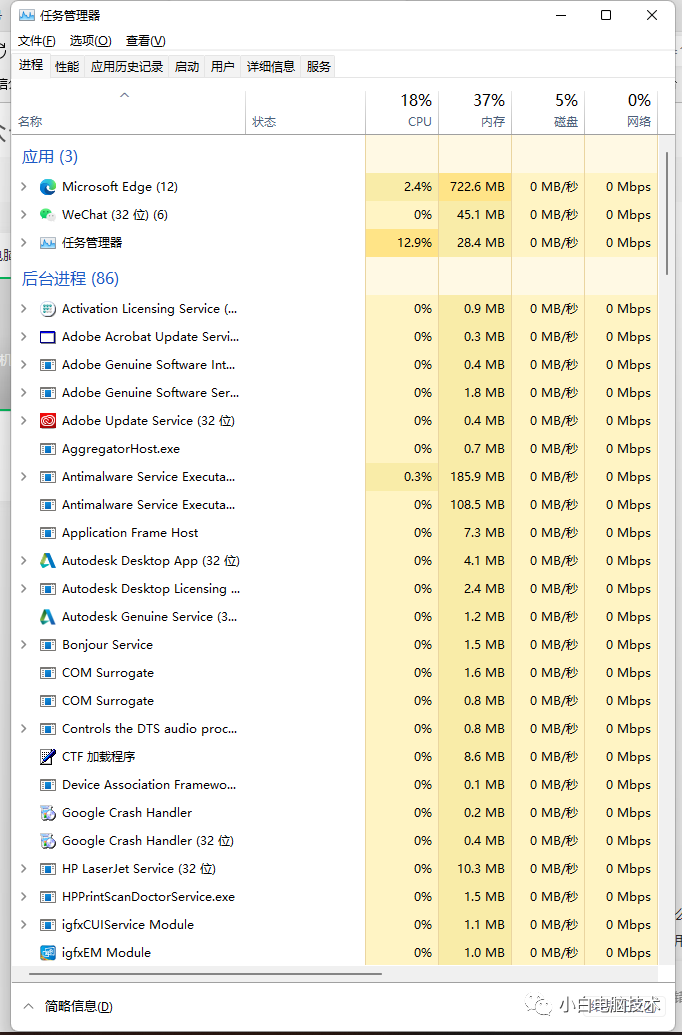The width and height of the screenshot is (682, 1035).
Task: Sort by the 内存 column header
Action: coord(475,111)
